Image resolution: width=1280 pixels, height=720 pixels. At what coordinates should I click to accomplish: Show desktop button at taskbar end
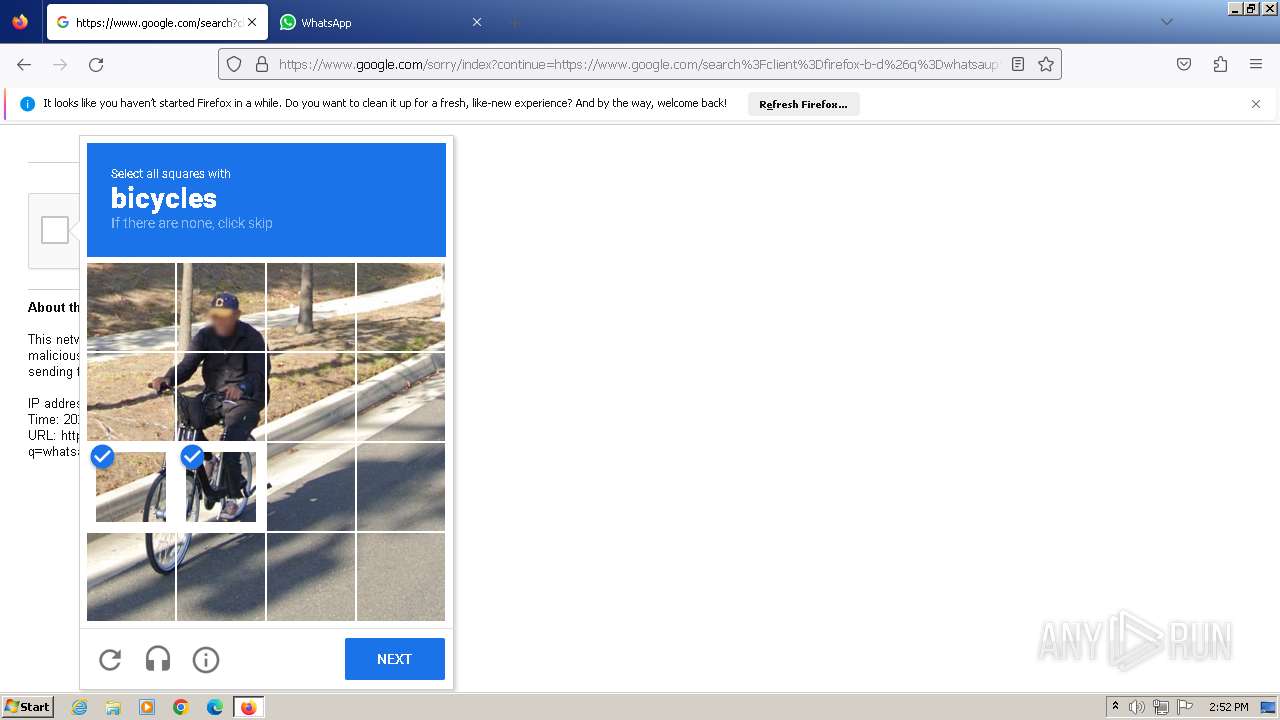pyautogui.click(x=1268, y=707)
